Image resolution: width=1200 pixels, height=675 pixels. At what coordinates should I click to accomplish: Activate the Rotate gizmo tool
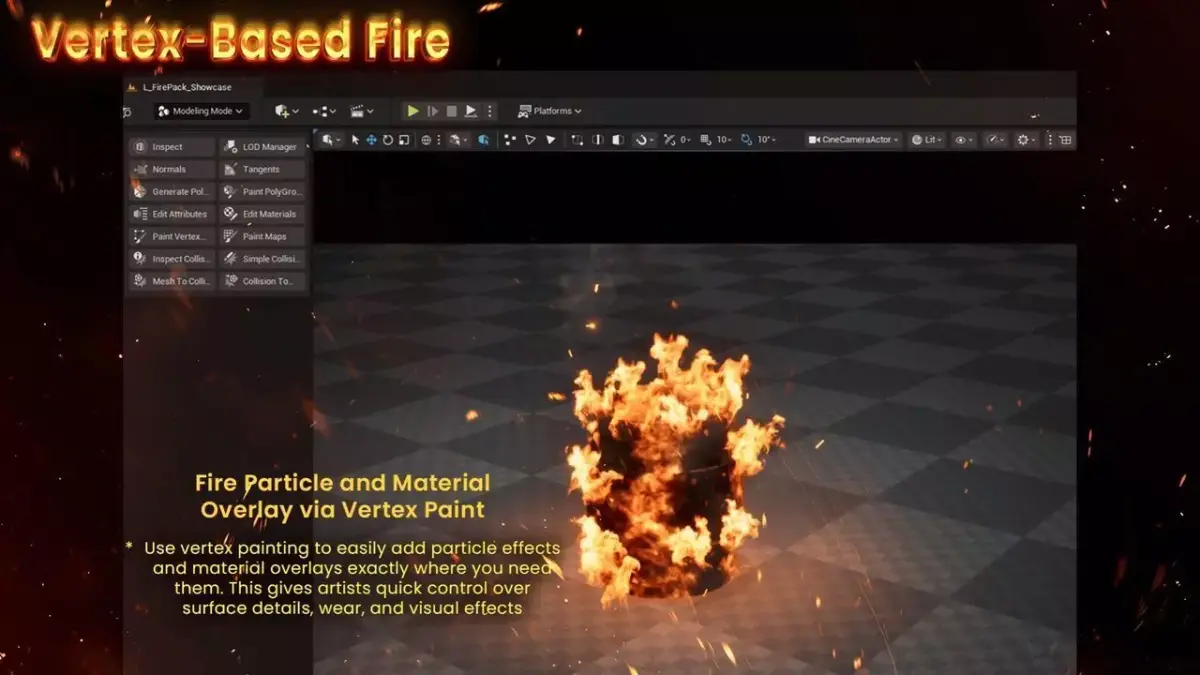[388, 140]
